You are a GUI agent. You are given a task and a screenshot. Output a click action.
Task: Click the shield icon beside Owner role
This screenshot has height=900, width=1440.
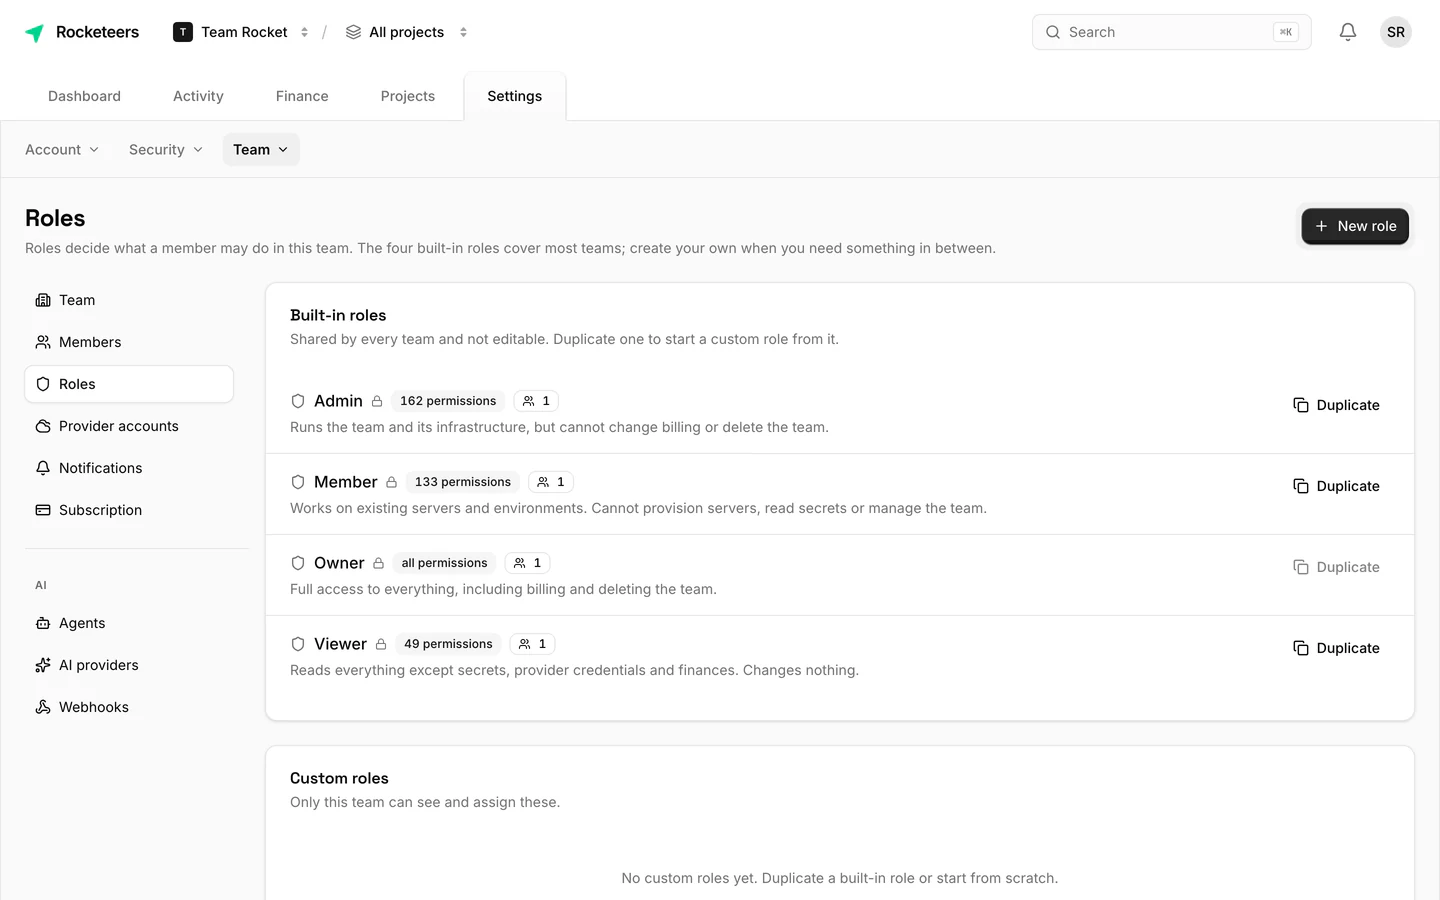click(298, 563)
